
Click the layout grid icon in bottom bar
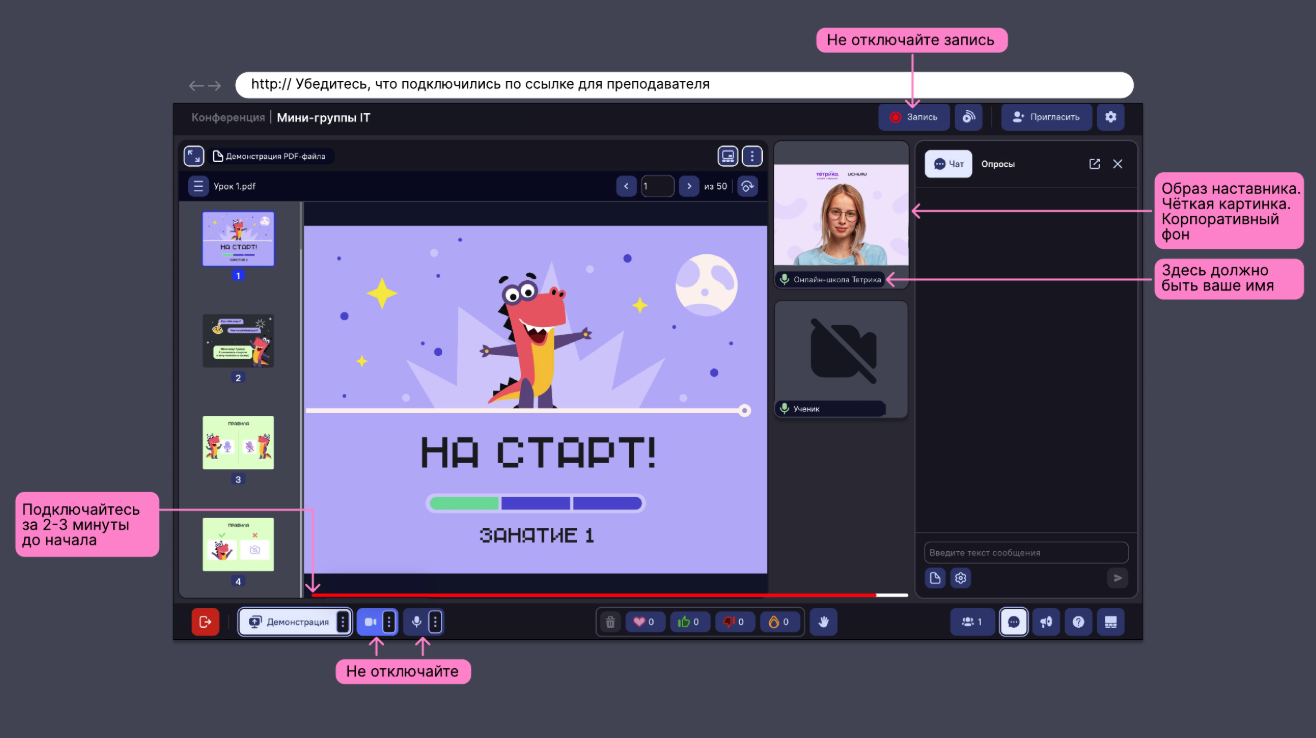(1111, 622)
